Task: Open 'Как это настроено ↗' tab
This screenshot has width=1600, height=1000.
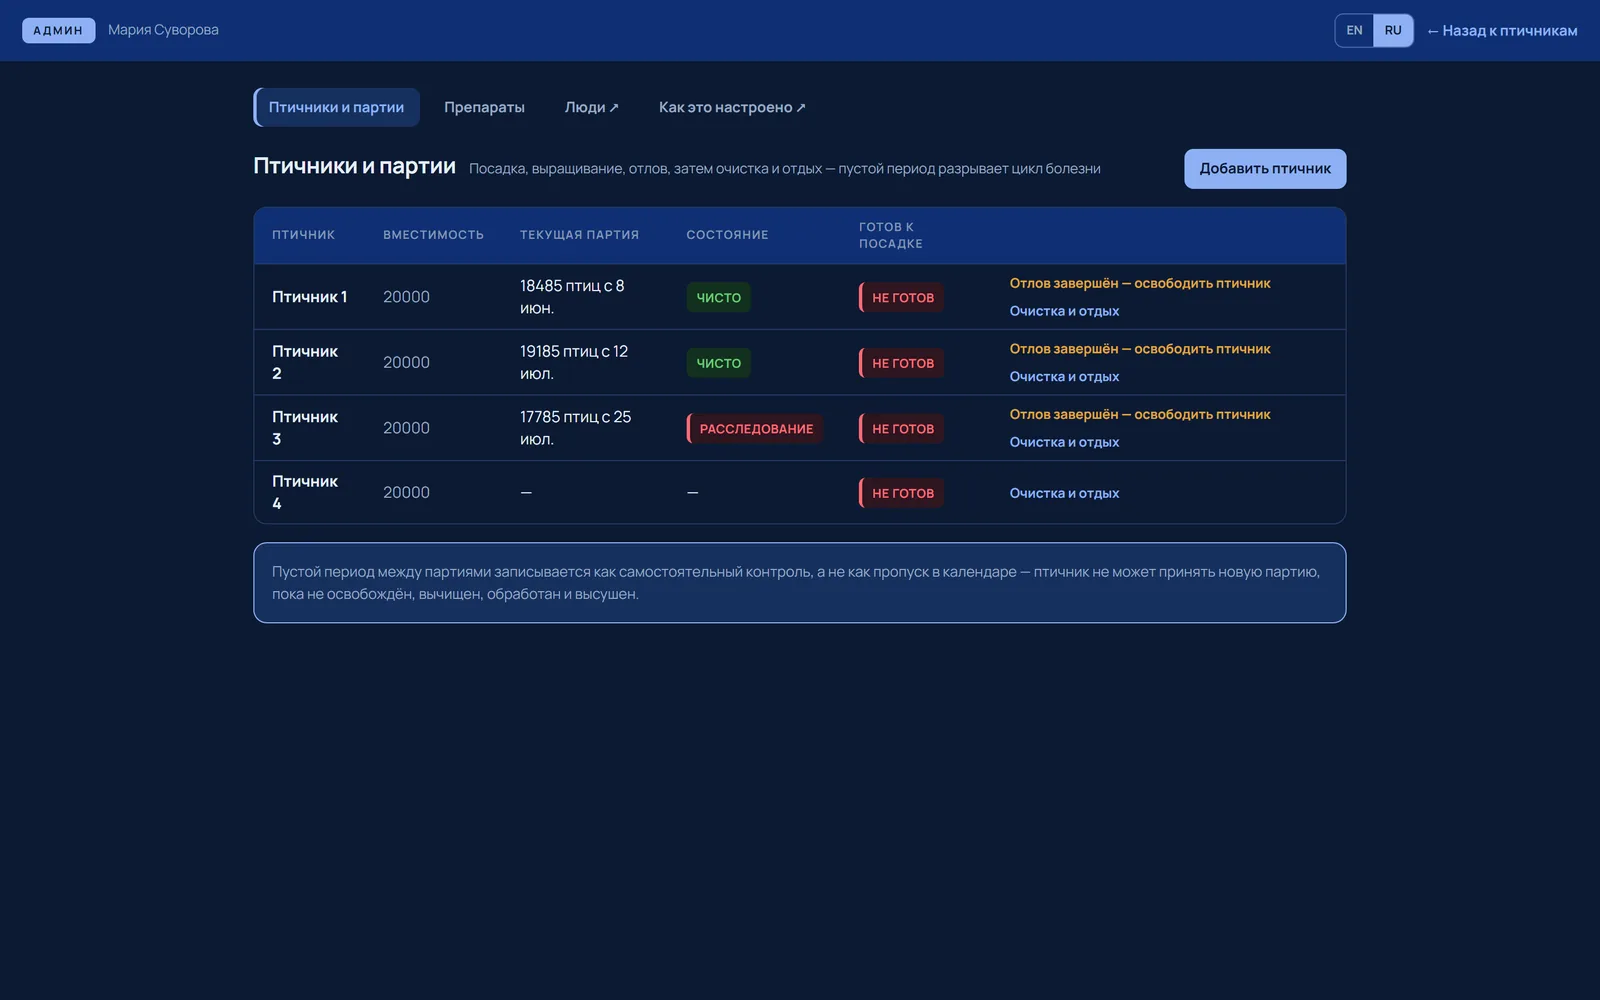Action: (732, 107)
